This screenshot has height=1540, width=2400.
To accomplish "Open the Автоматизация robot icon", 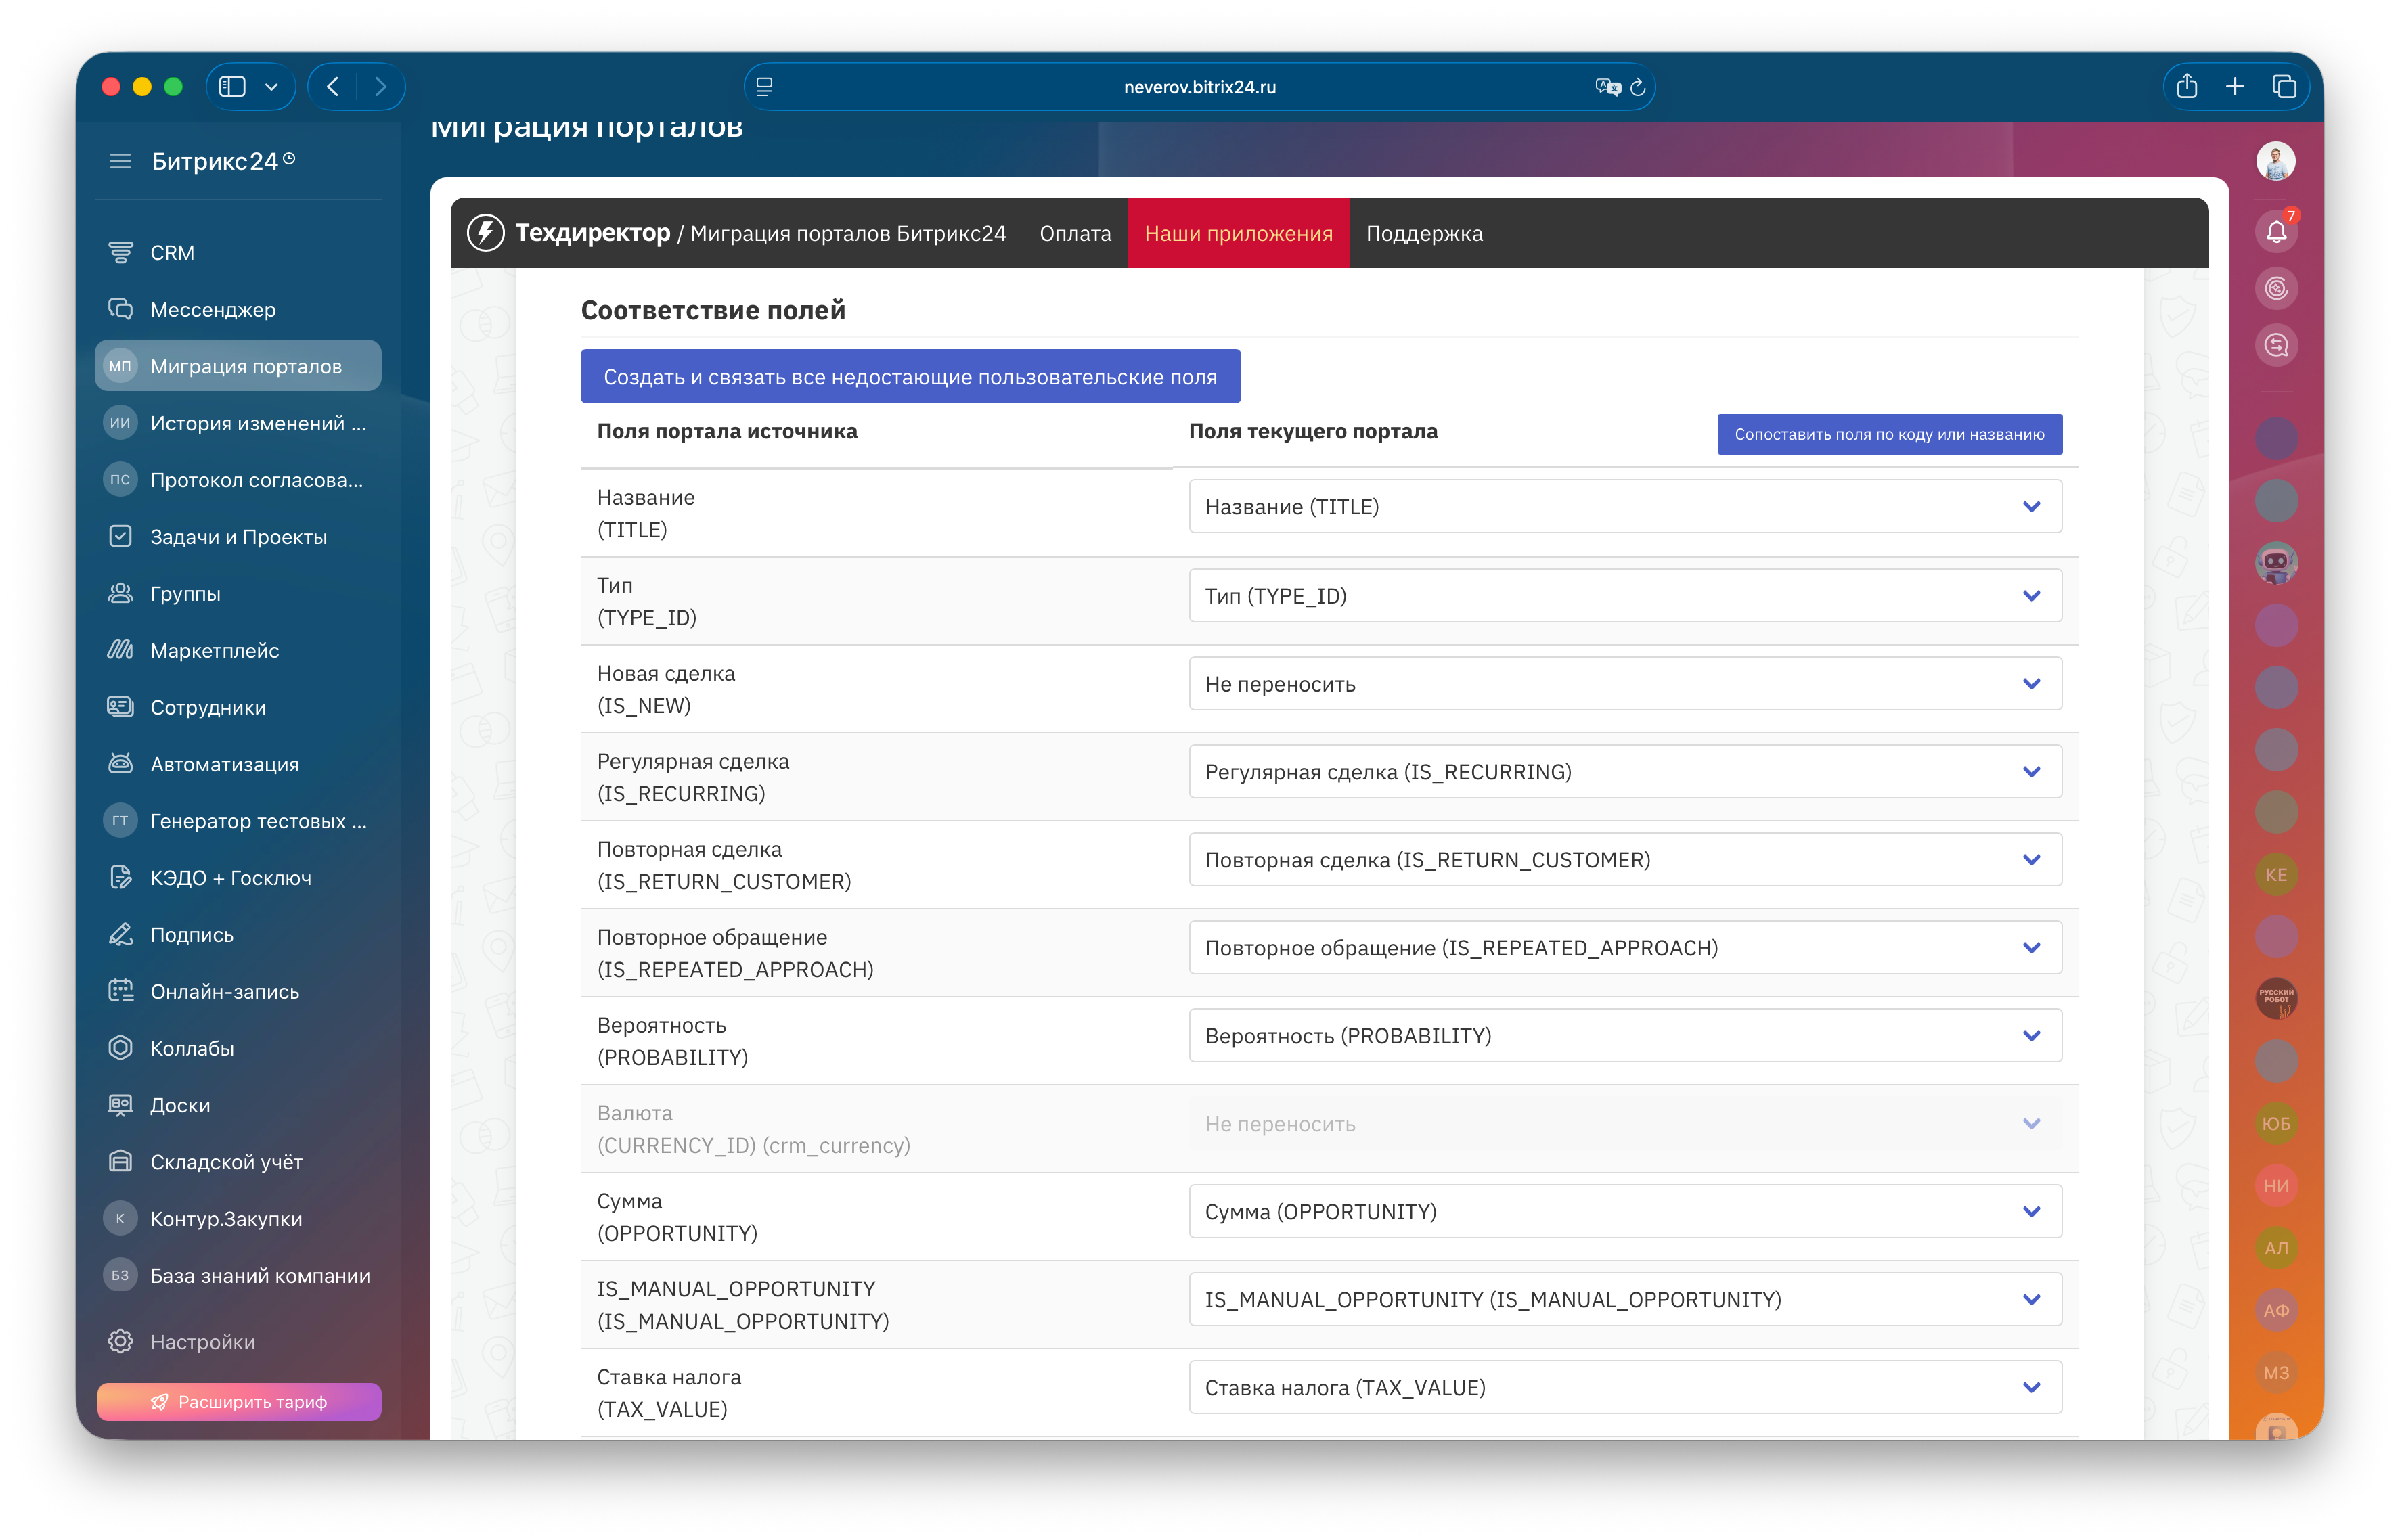I will click(x=120, y=764).
